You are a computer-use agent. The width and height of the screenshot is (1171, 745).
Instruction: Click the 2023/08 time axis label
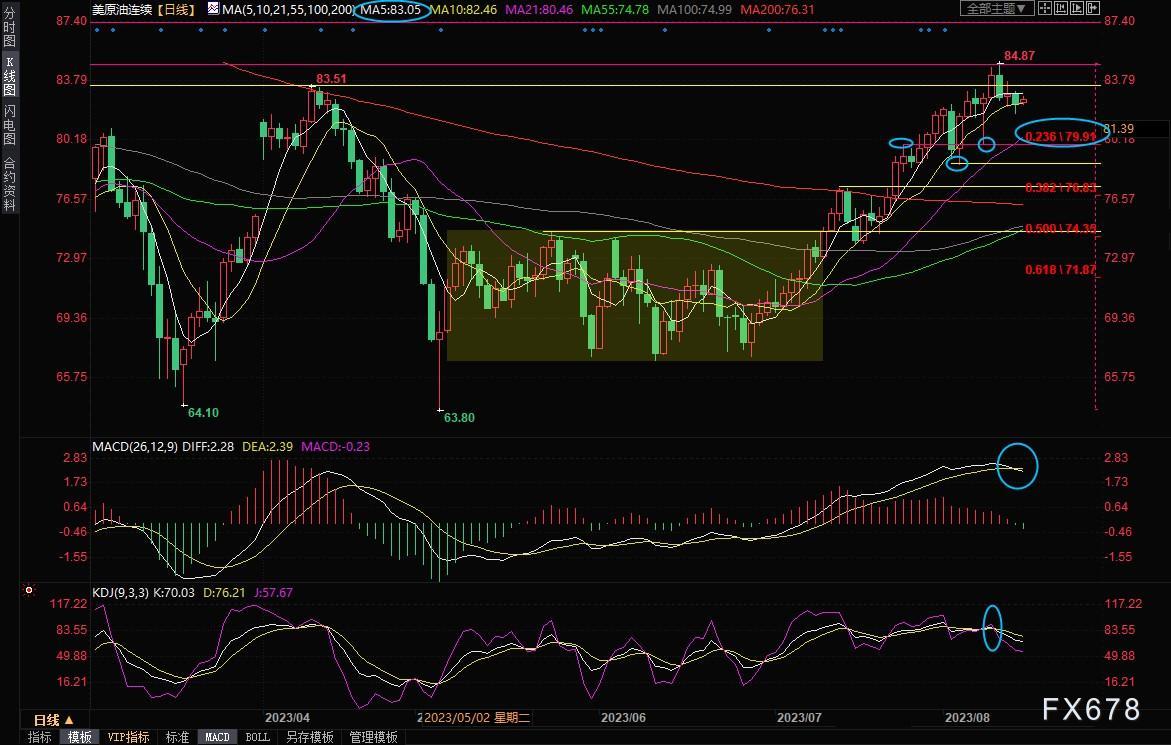click(967, 717)
